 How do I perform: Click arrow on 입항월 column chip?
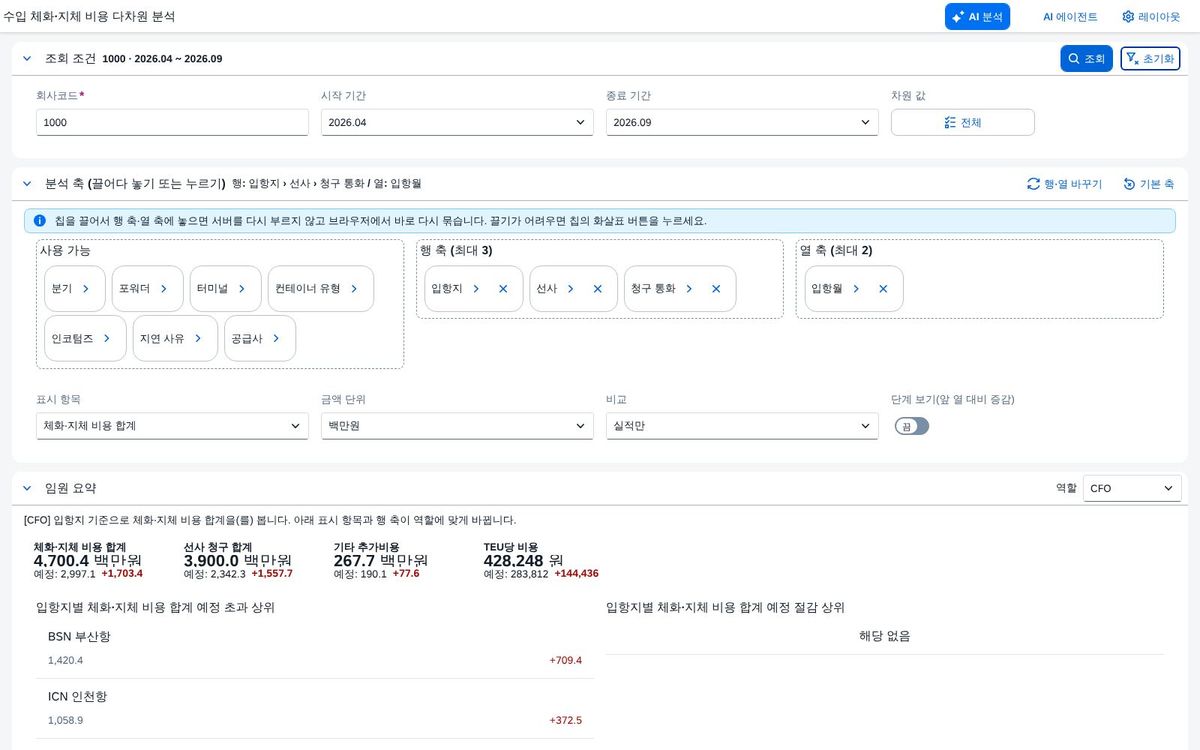(x=856, y=288)
